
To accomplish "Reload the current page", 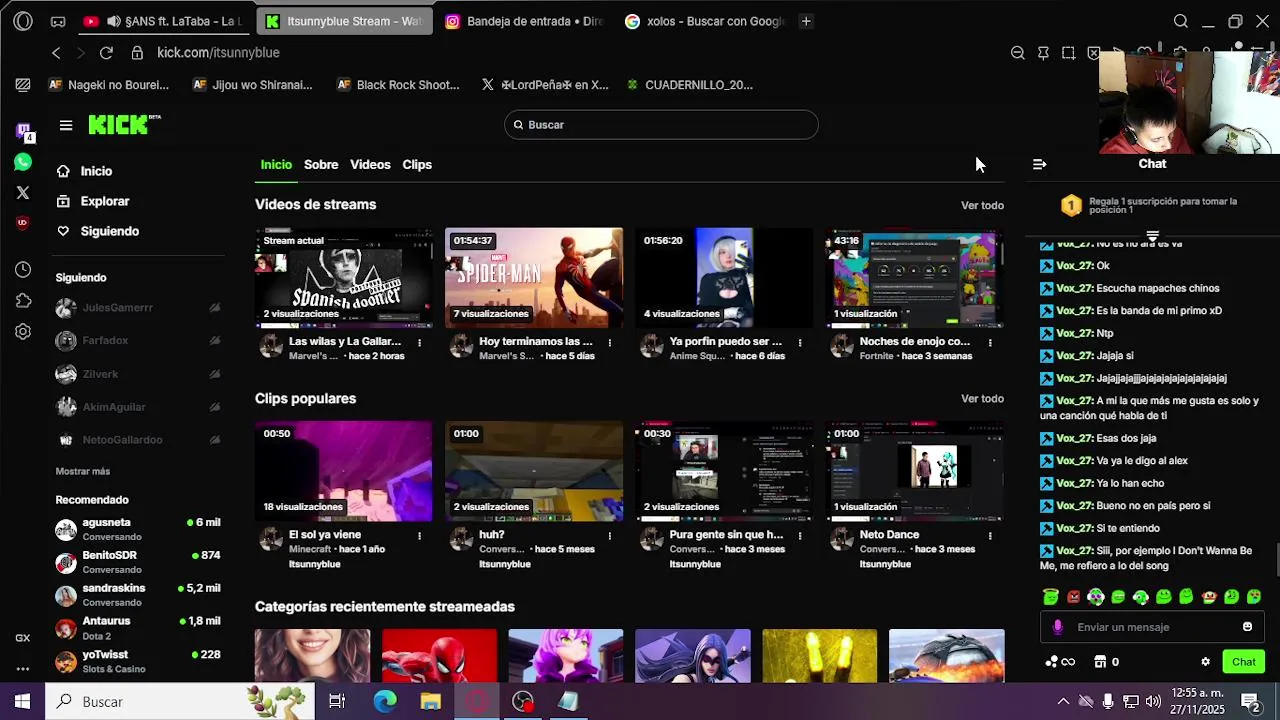I will pos(106,53).
